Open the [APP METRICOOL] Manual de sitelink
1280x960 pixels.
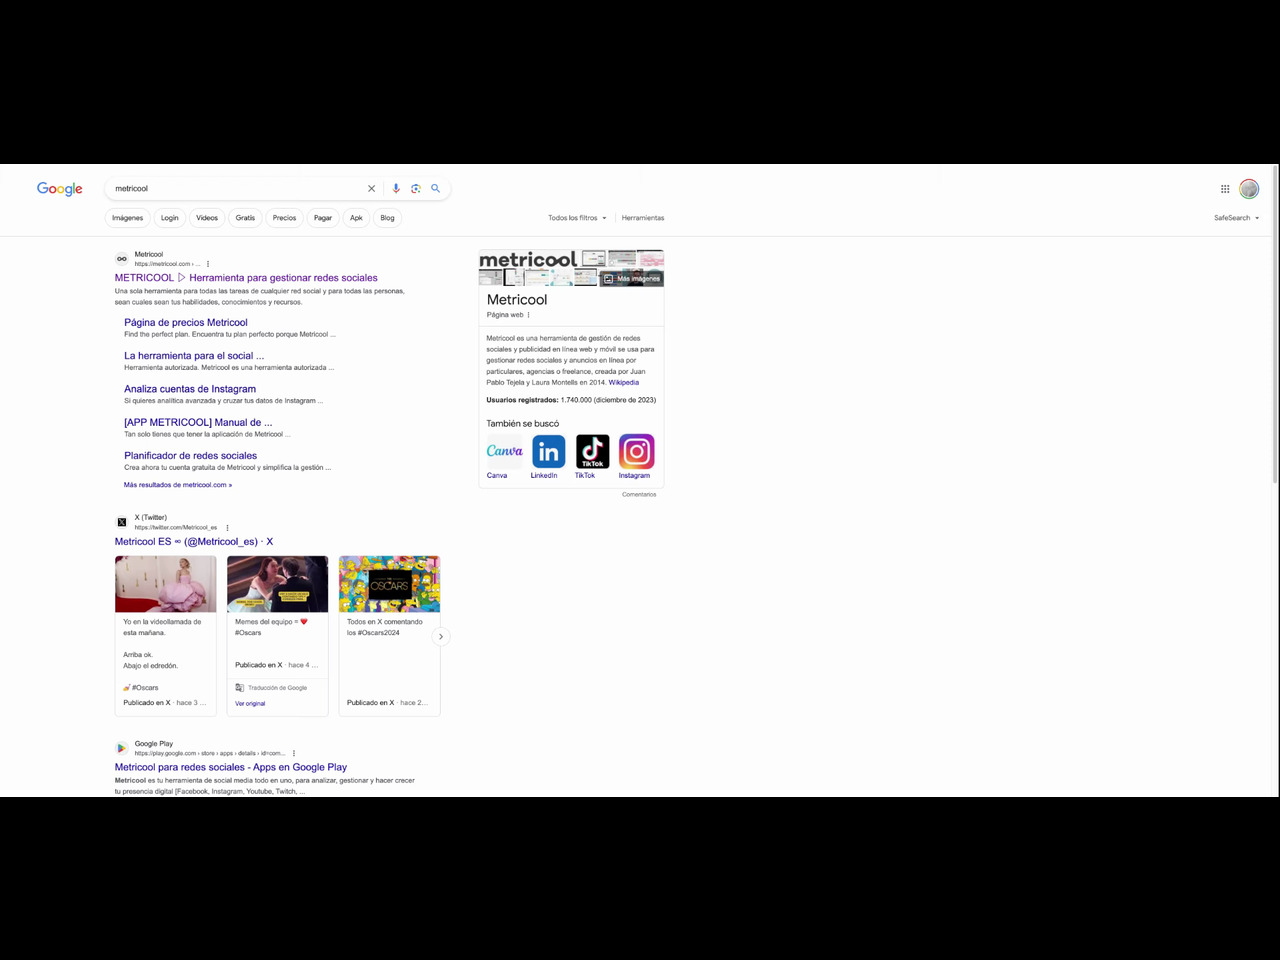[198, 422]
